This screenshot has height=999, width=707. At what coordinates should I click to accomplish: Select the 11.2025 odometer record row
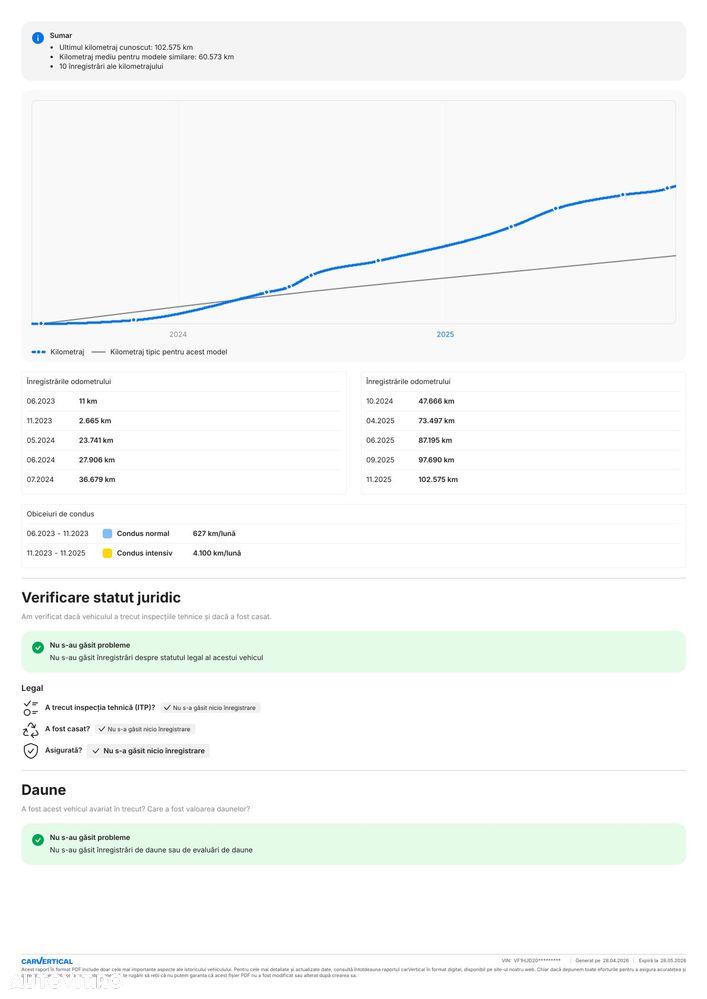(523, 480)
